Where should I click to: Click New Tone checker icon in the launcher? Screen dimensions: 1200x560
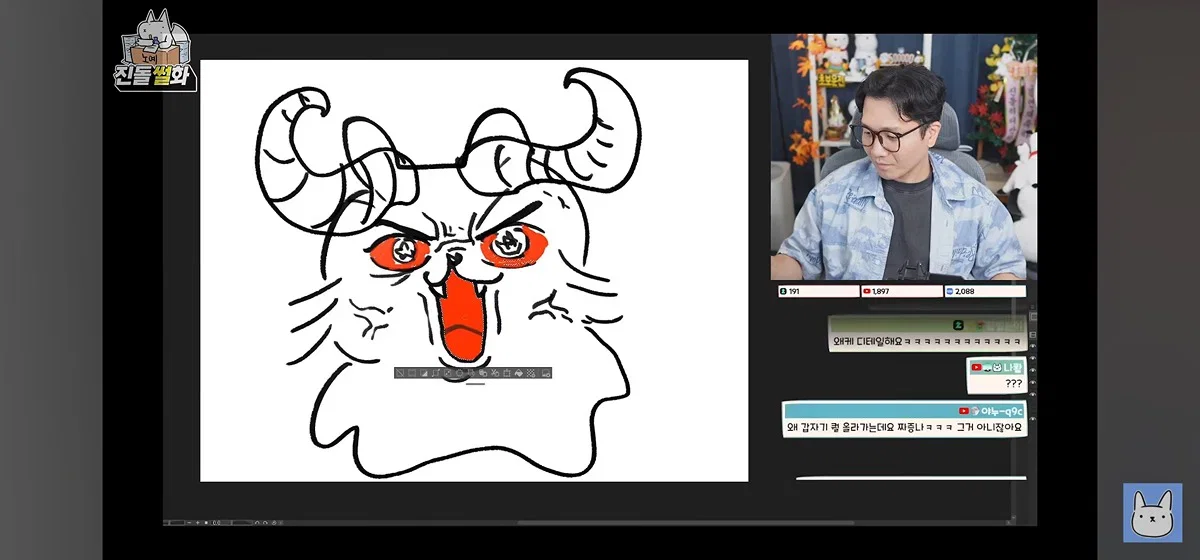[x=530, y=373]
